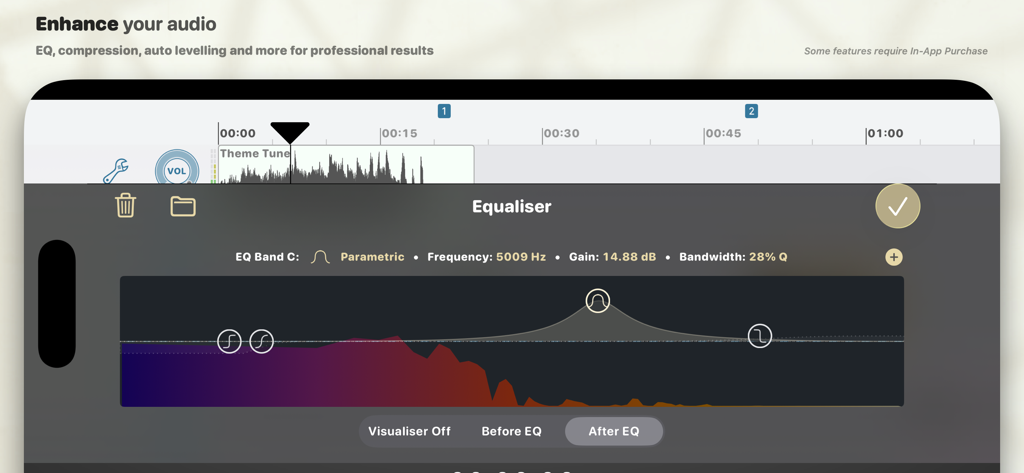Open the wrench settings tool
The height and width of the screenshot is (473, 1024).
tap(116, 171)
